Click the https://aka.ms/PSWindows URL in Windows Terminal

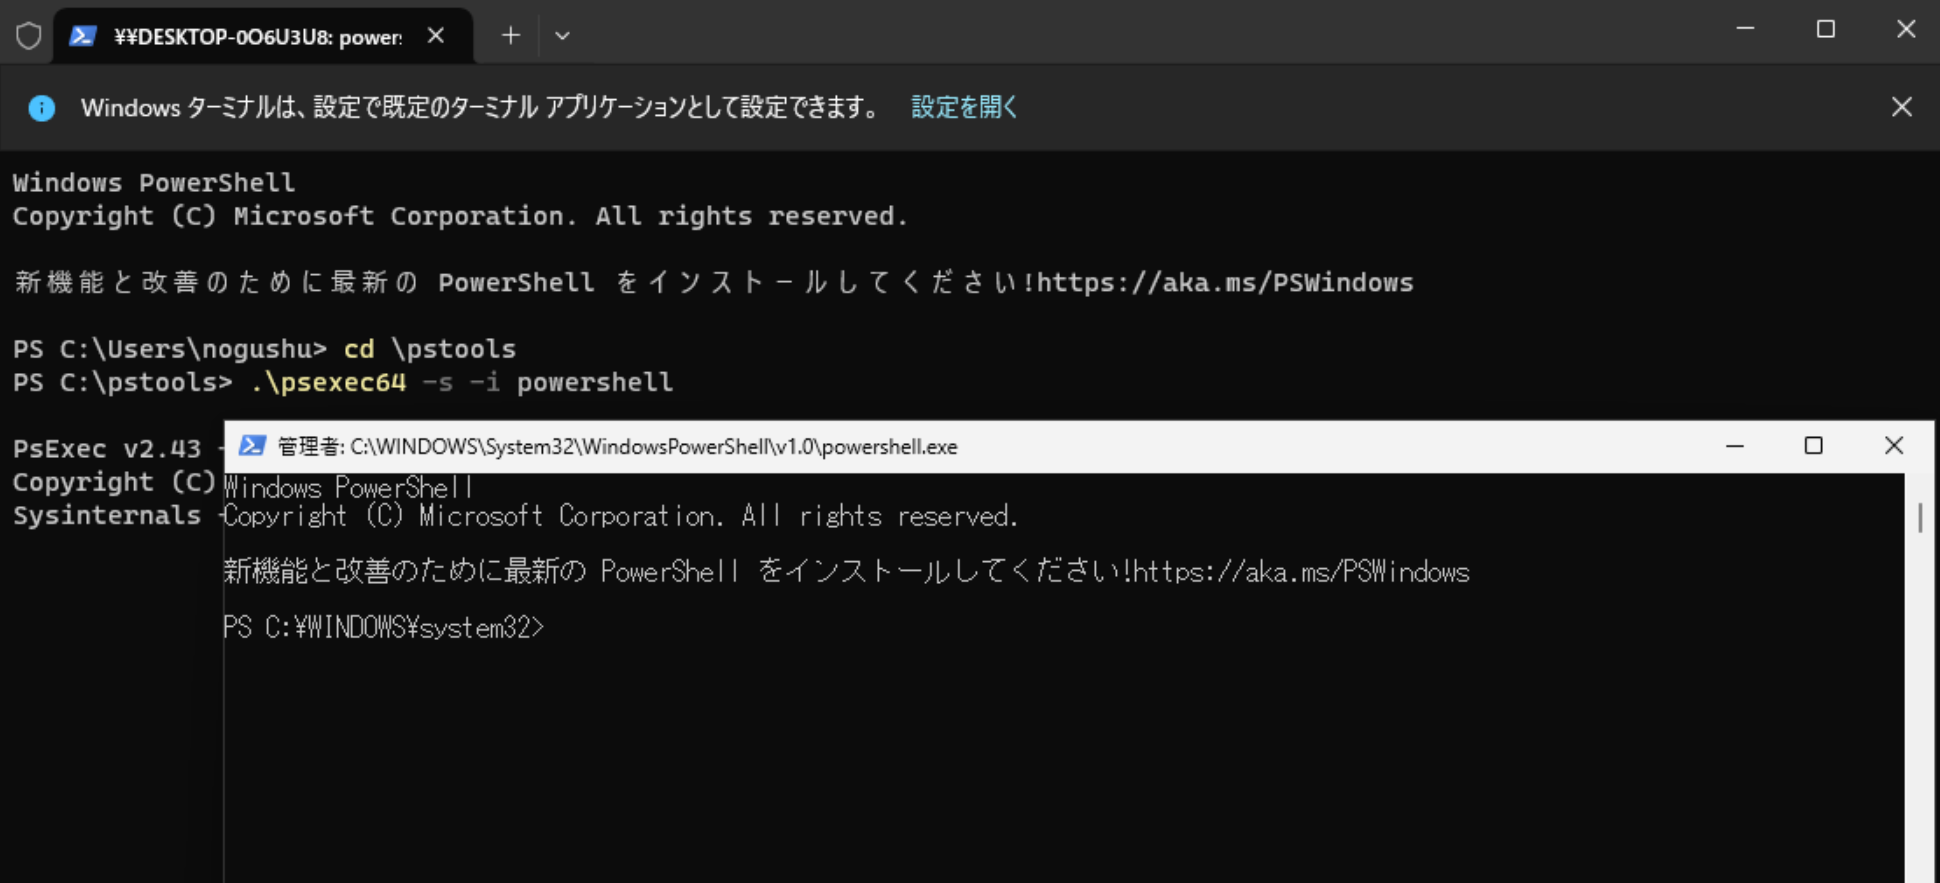click(x=1225, y=283)
